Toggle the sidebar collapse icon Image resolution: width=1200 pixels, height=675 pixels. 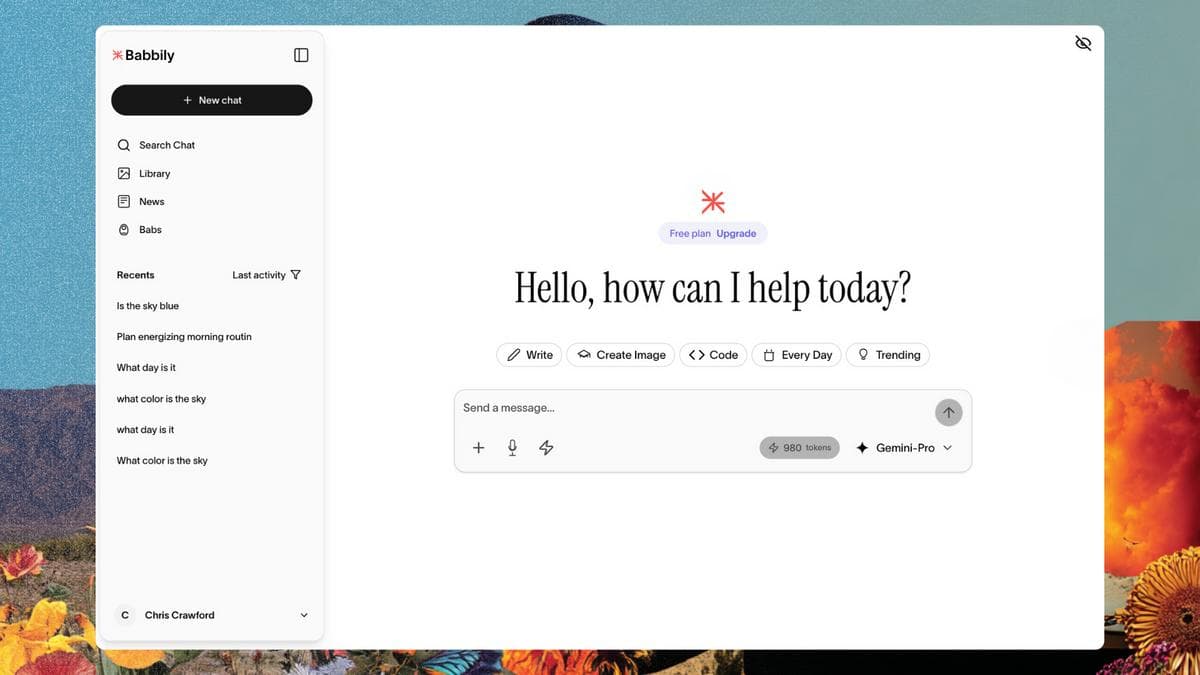point(301,55)
